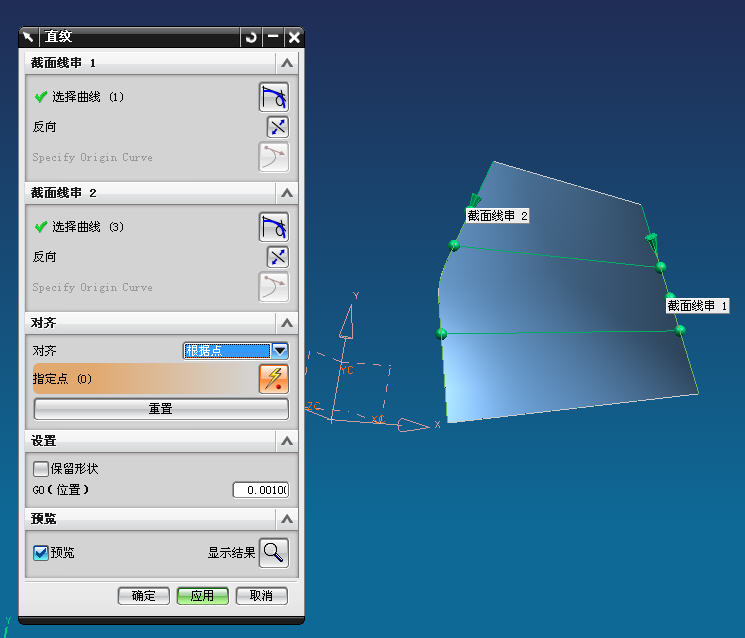The height and width of the screenshot is (638, 745).
Task: Uncheck the 预览 checkbox
Action: pyautogui.click(x=41, y=553)
